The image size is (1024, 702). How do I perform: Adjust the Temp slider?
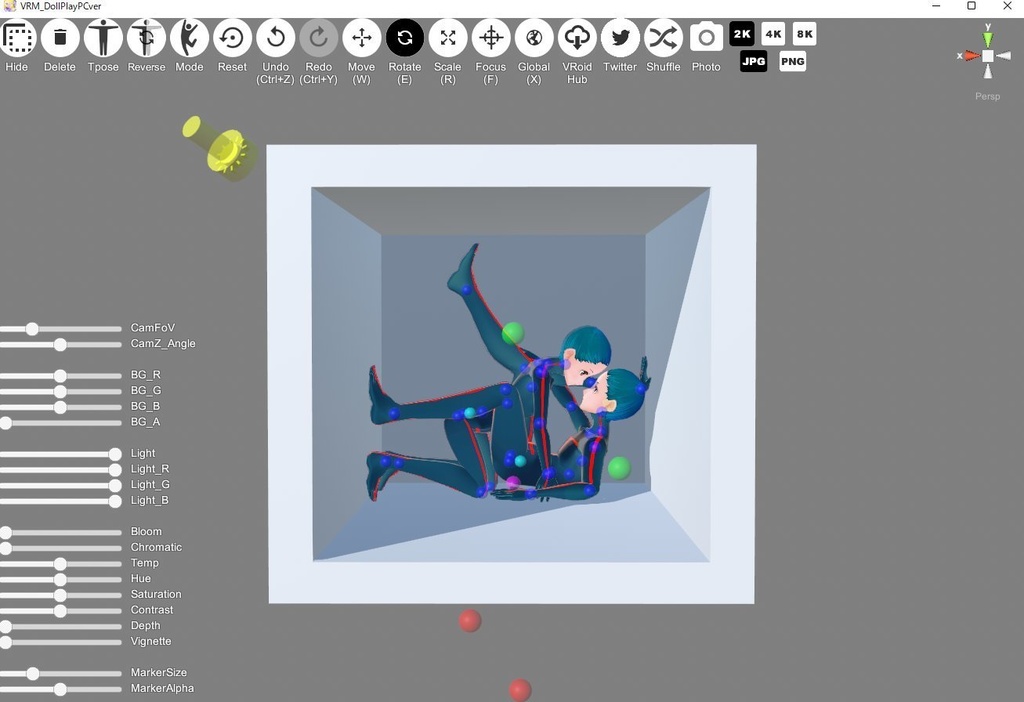[x=60, y=564]
